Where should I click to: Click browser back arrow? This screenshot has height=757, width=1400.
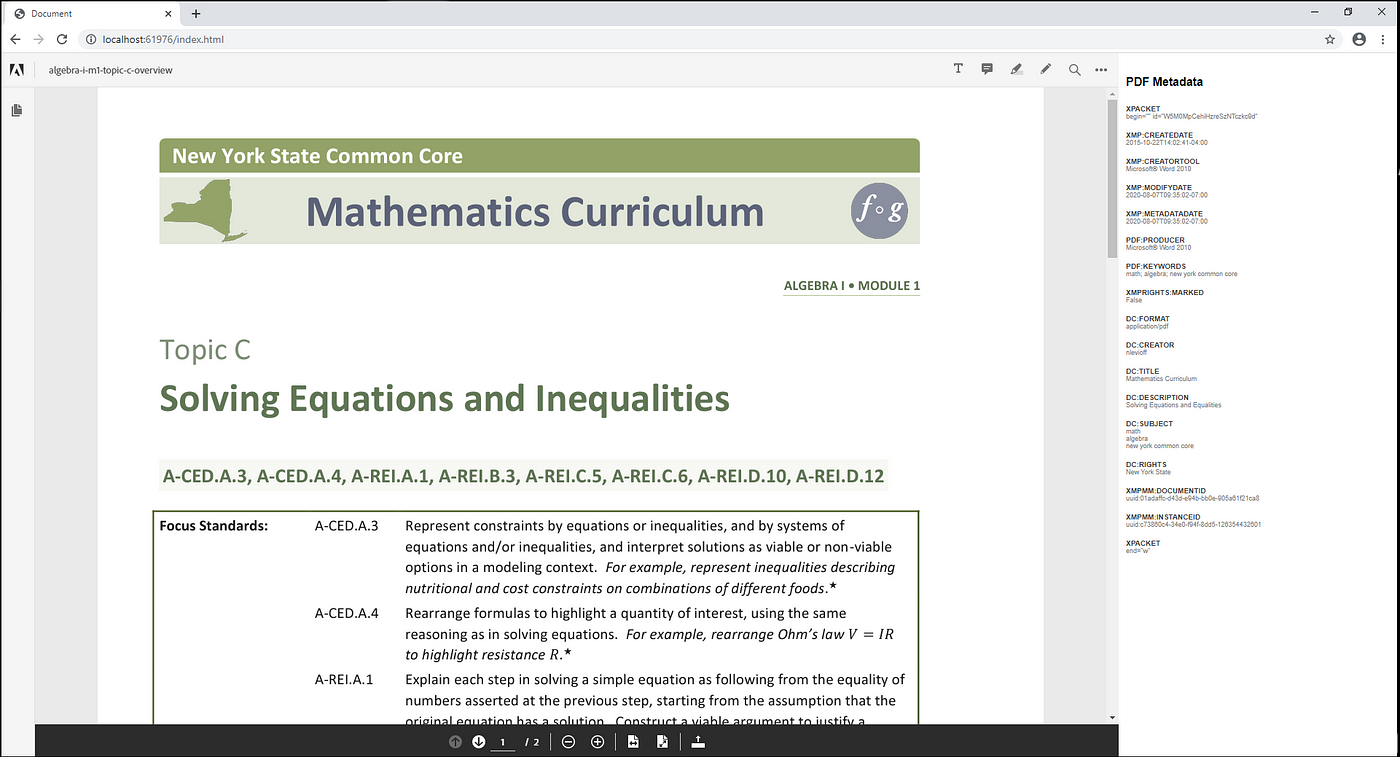15,39
